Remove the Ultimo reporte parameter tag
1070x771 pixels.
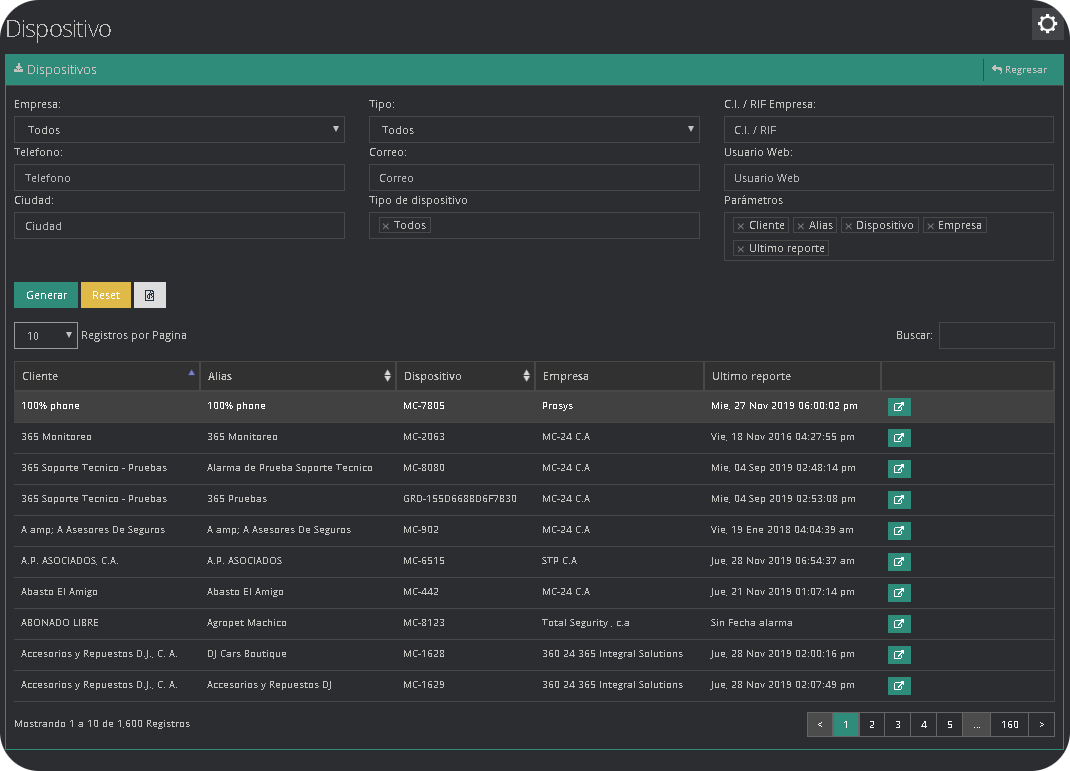[741, 249]
